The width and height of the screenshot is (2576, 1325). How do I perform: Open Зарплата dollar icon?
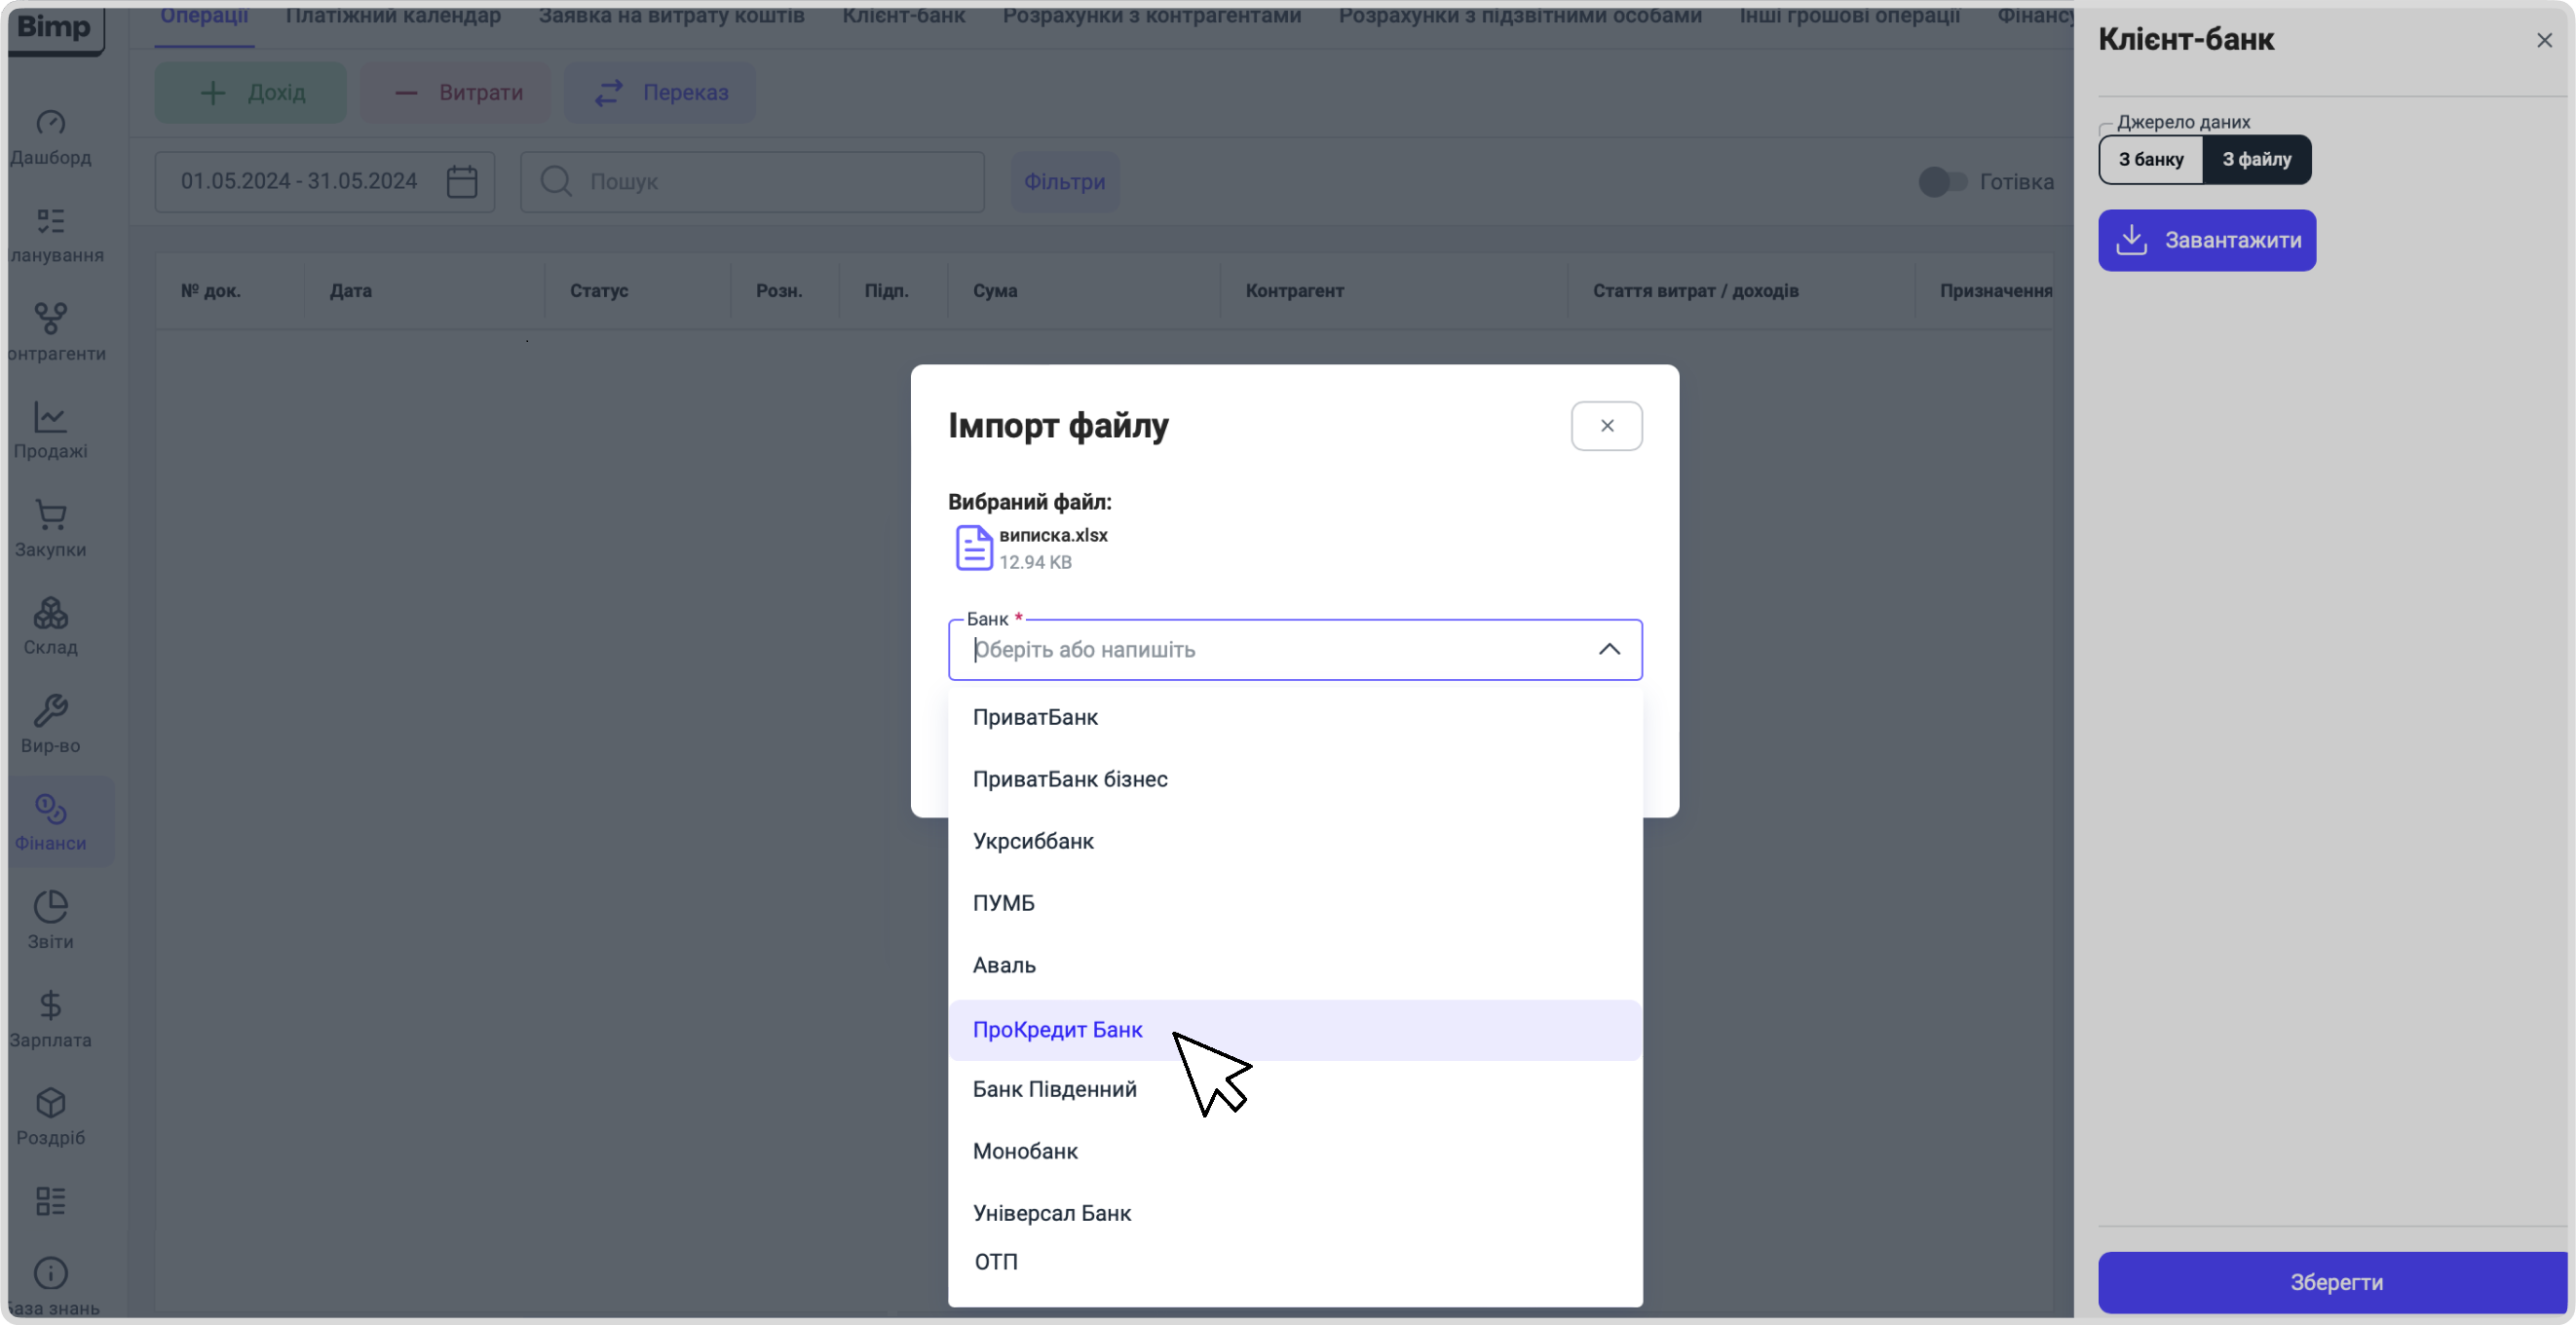pos(50,1005)
